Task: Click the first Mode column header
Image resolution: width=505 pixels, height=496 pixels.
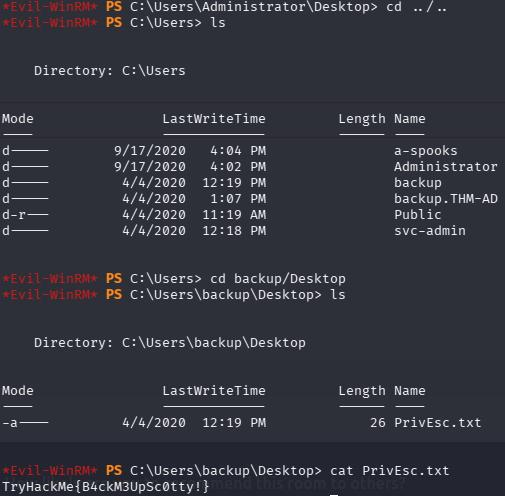Action: click(18, 119)
